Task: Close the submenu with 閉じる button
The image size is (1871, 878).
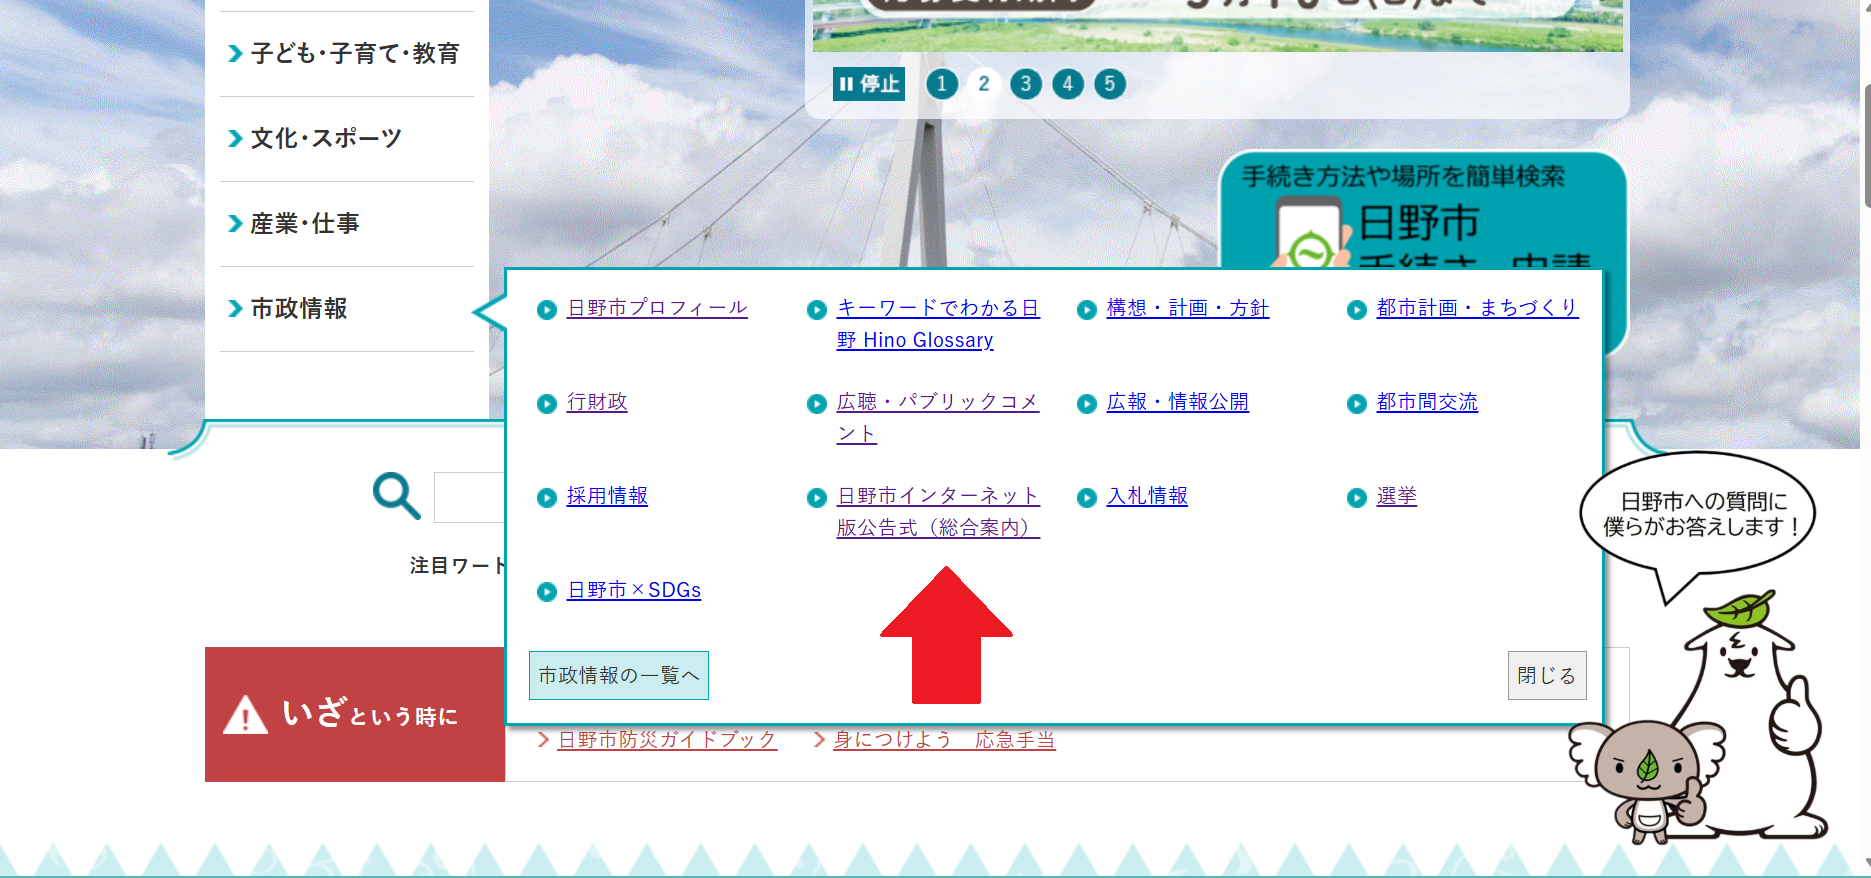Action: point(1546,676)
